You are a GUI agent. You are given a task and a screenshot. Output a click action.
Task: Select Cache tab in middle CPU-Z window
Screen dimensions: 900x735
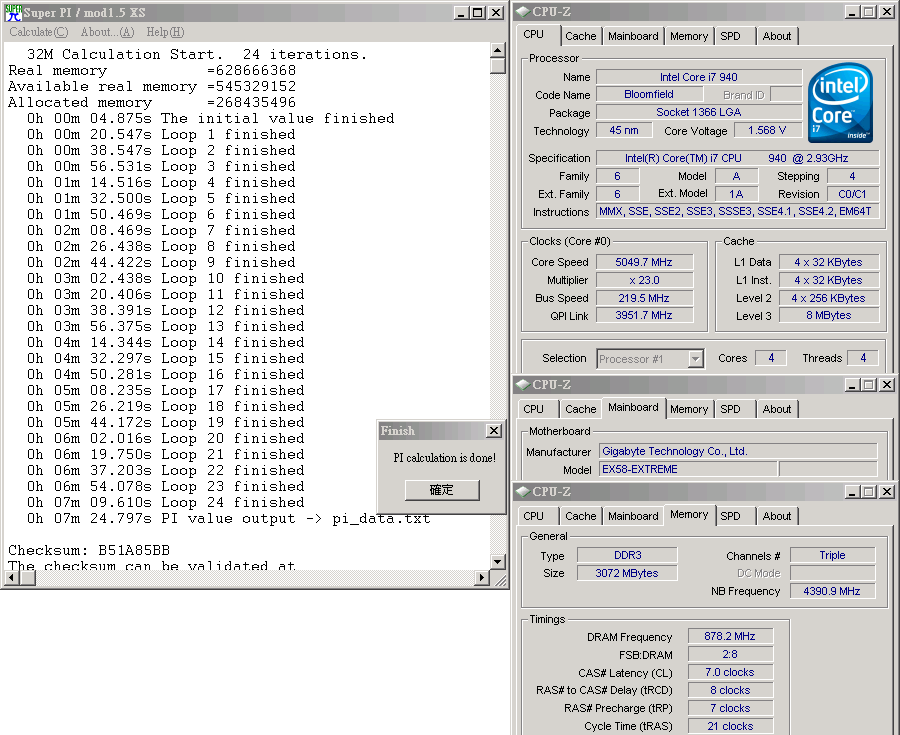tap(581, 409)
